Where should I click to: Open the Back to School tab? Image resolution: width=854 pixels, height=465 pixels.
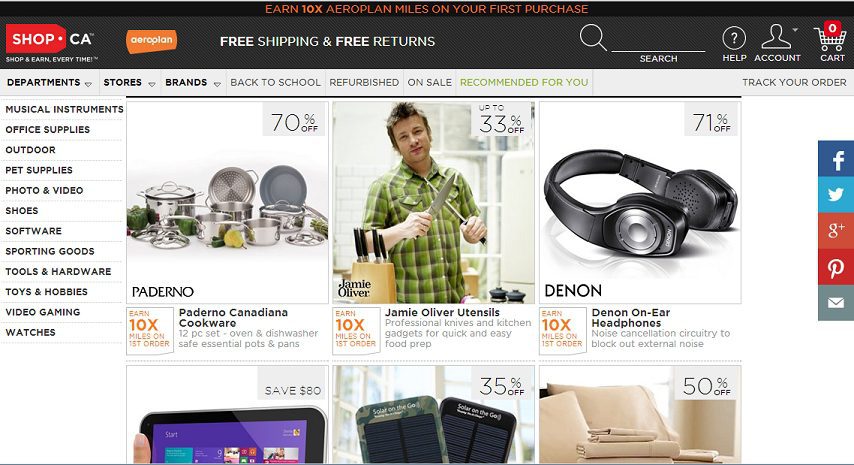click(x=276, y=83)
